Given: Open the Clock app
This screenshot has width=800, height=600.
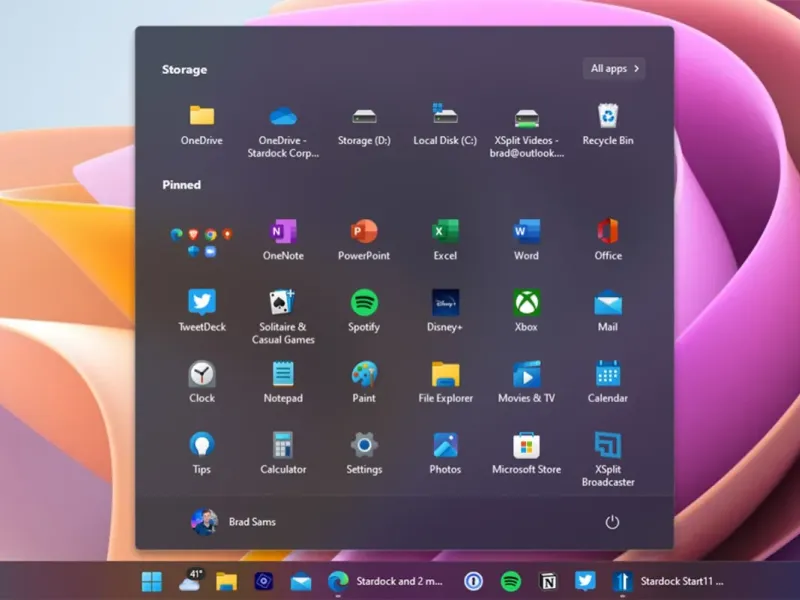Looking at the screenshot, I should pos(202,383).
